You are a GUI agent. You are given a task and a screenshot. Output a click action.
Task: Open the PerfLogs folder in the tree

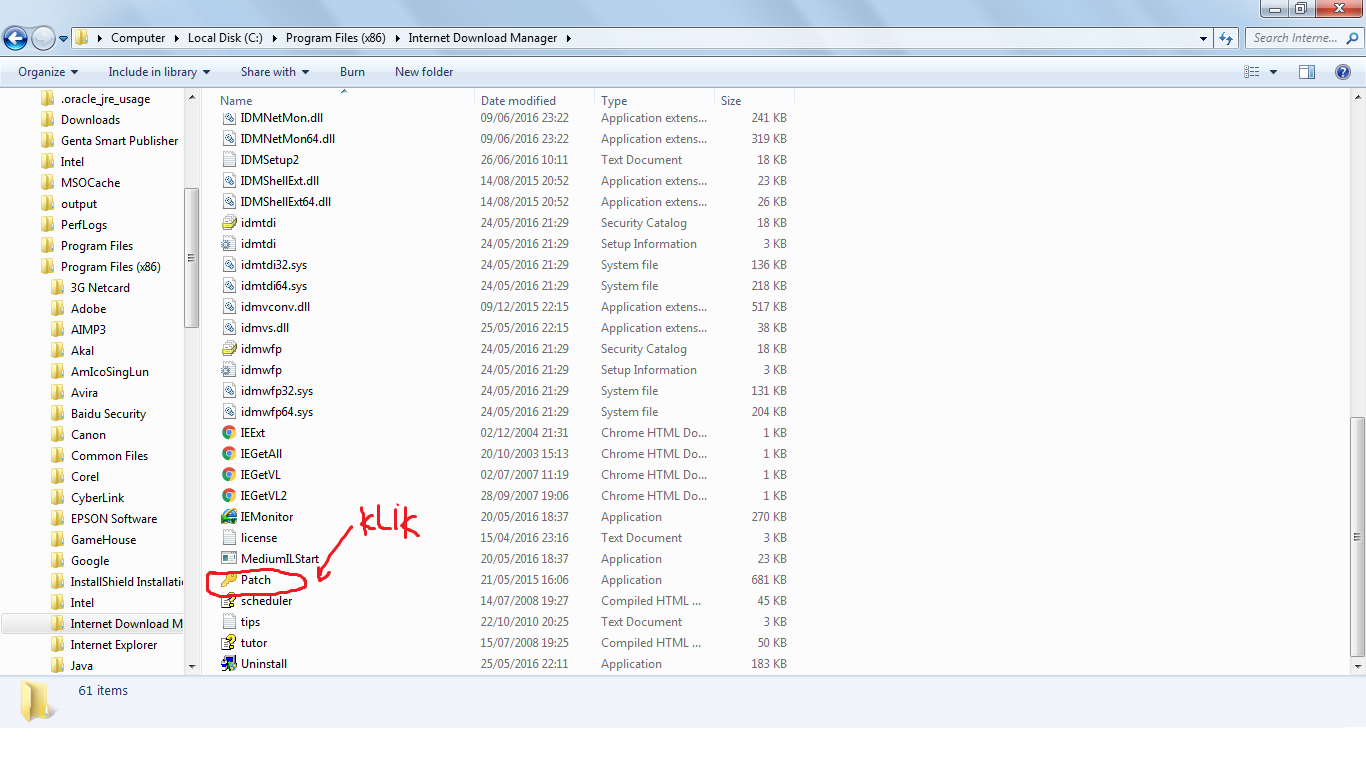pyautogui.click(x=84, y=225)
